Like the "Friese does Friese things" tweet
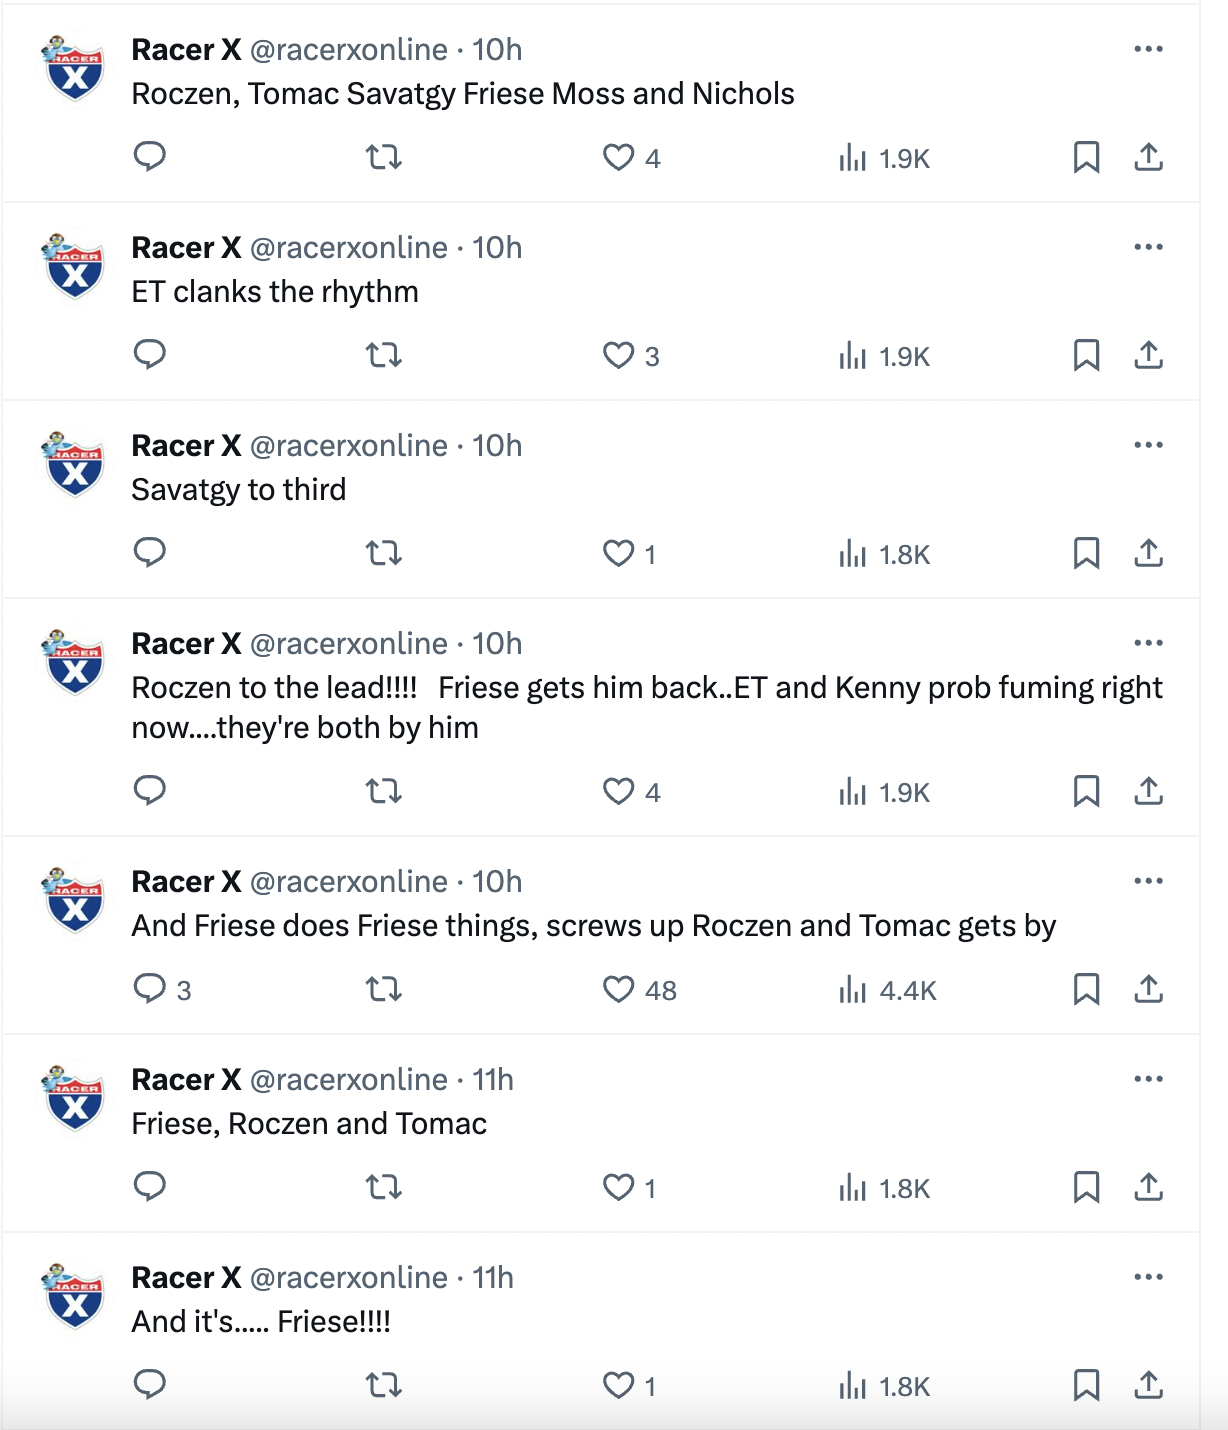The width and height of the screenshot is (1228, 1430). tap(619, 989)
